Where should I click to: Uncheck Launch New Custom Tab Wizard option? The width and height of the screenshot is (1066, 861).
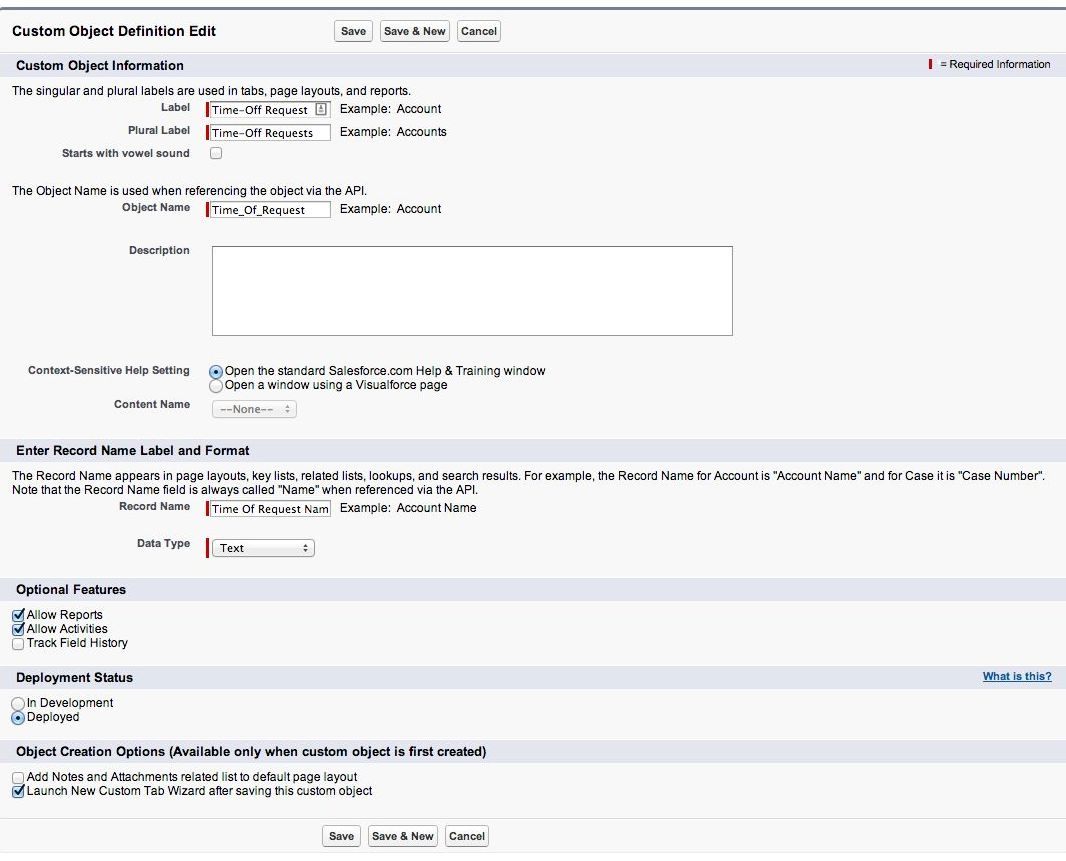point(18,792)
